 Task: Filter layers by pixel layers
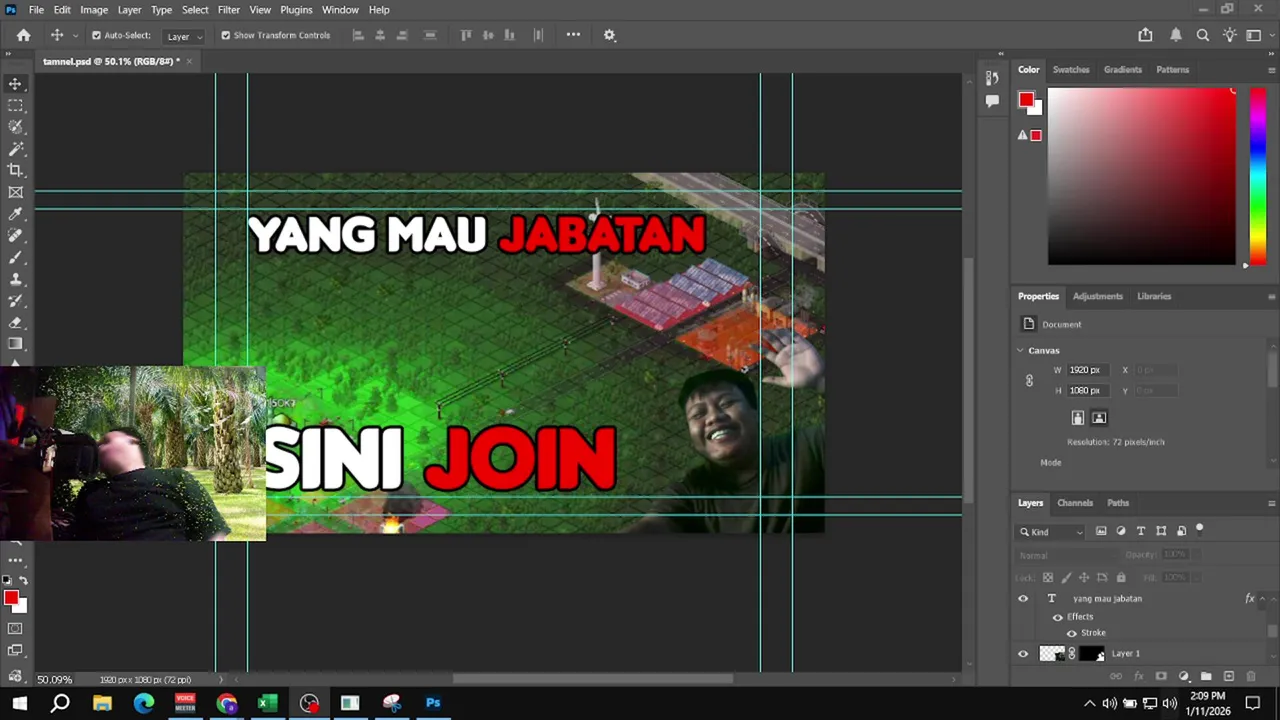tap(1101, 531)
